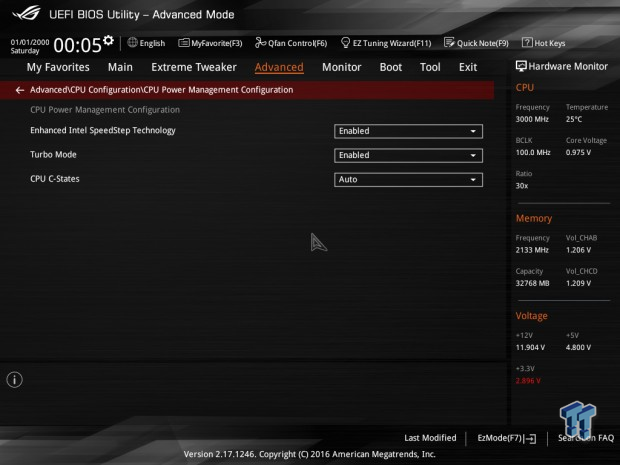Click the CPU section heading
The image size is (620, 465).
(524, 87)
